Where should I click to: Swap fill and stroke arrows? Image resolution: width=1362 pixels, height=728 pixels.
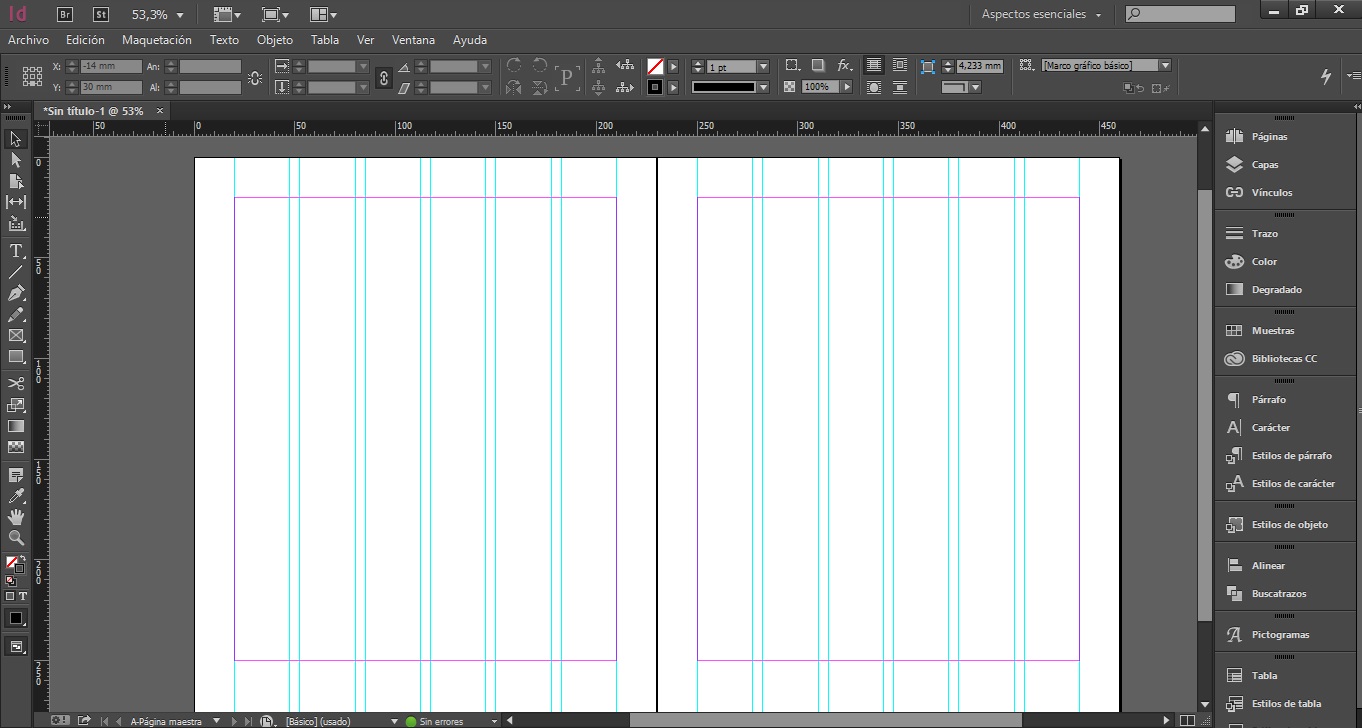pyautogui.click(x=22, y=559)
